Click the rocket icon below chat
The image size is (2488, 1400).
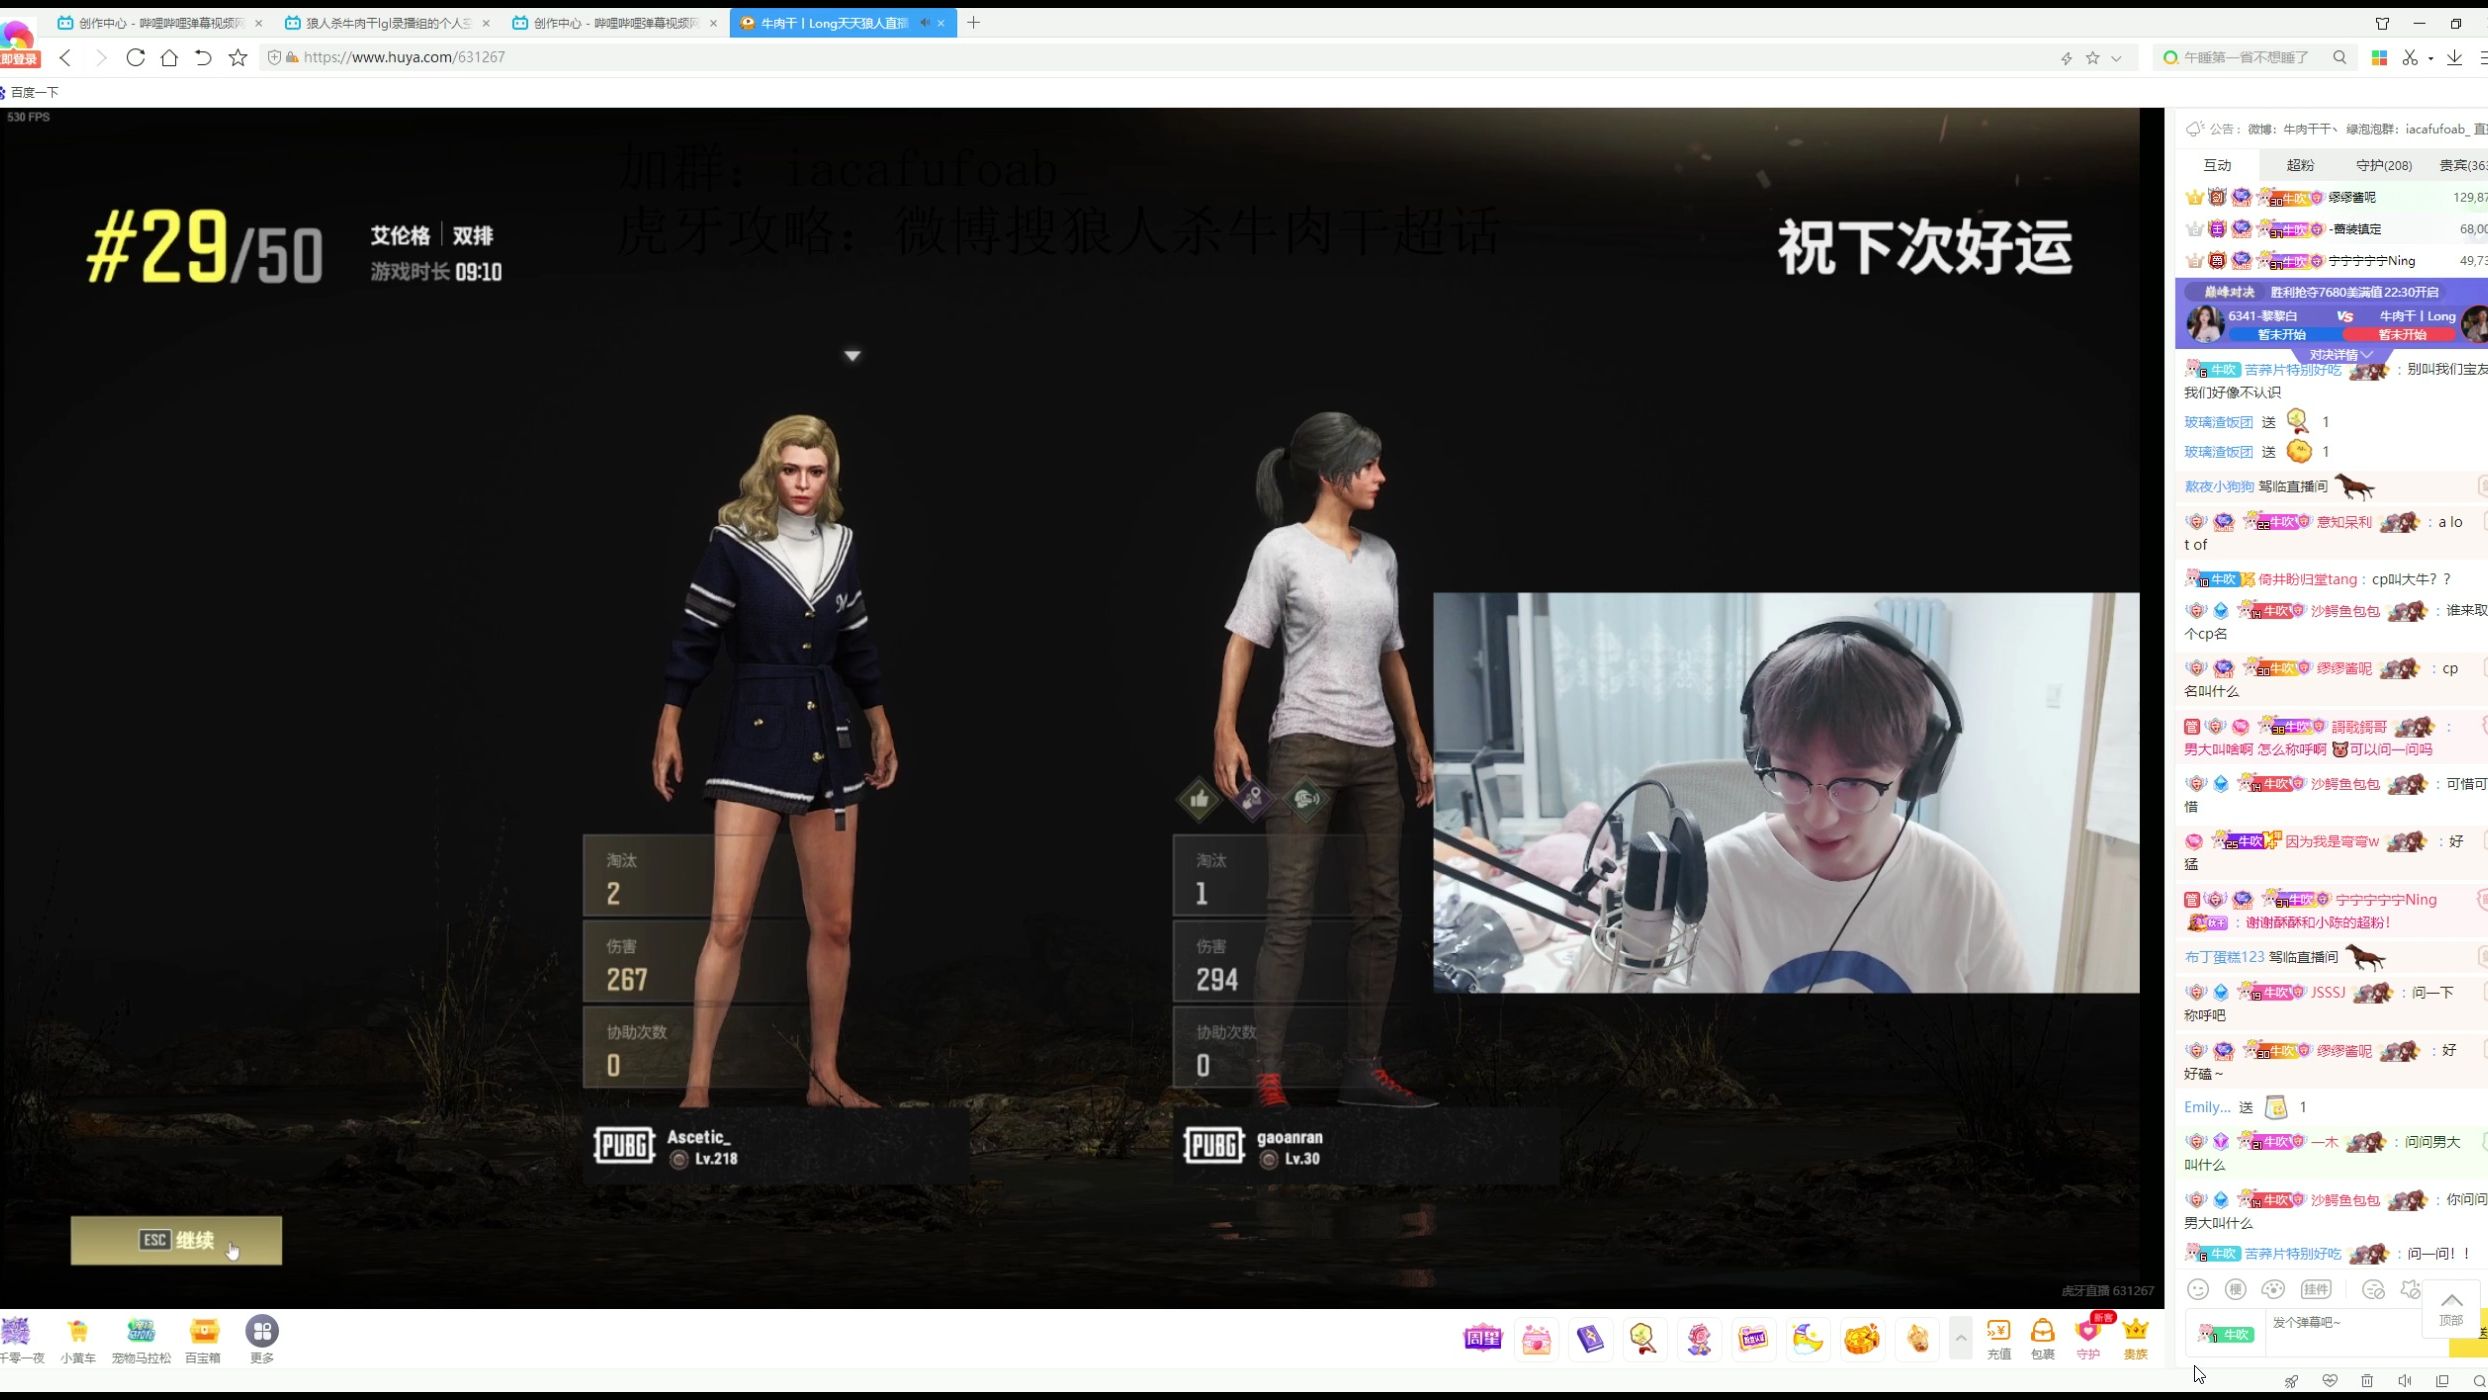coord(2291,1381)
